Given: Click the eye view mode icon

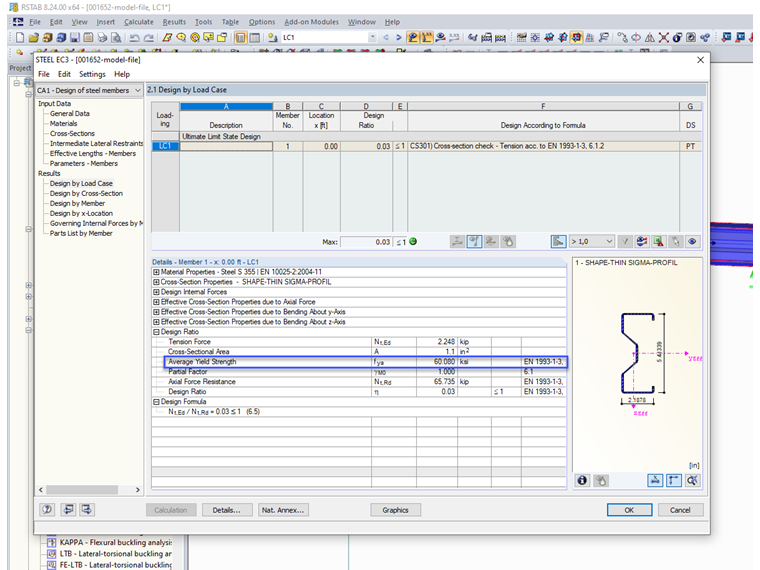Looking at the screenshot, I should 692,241.
